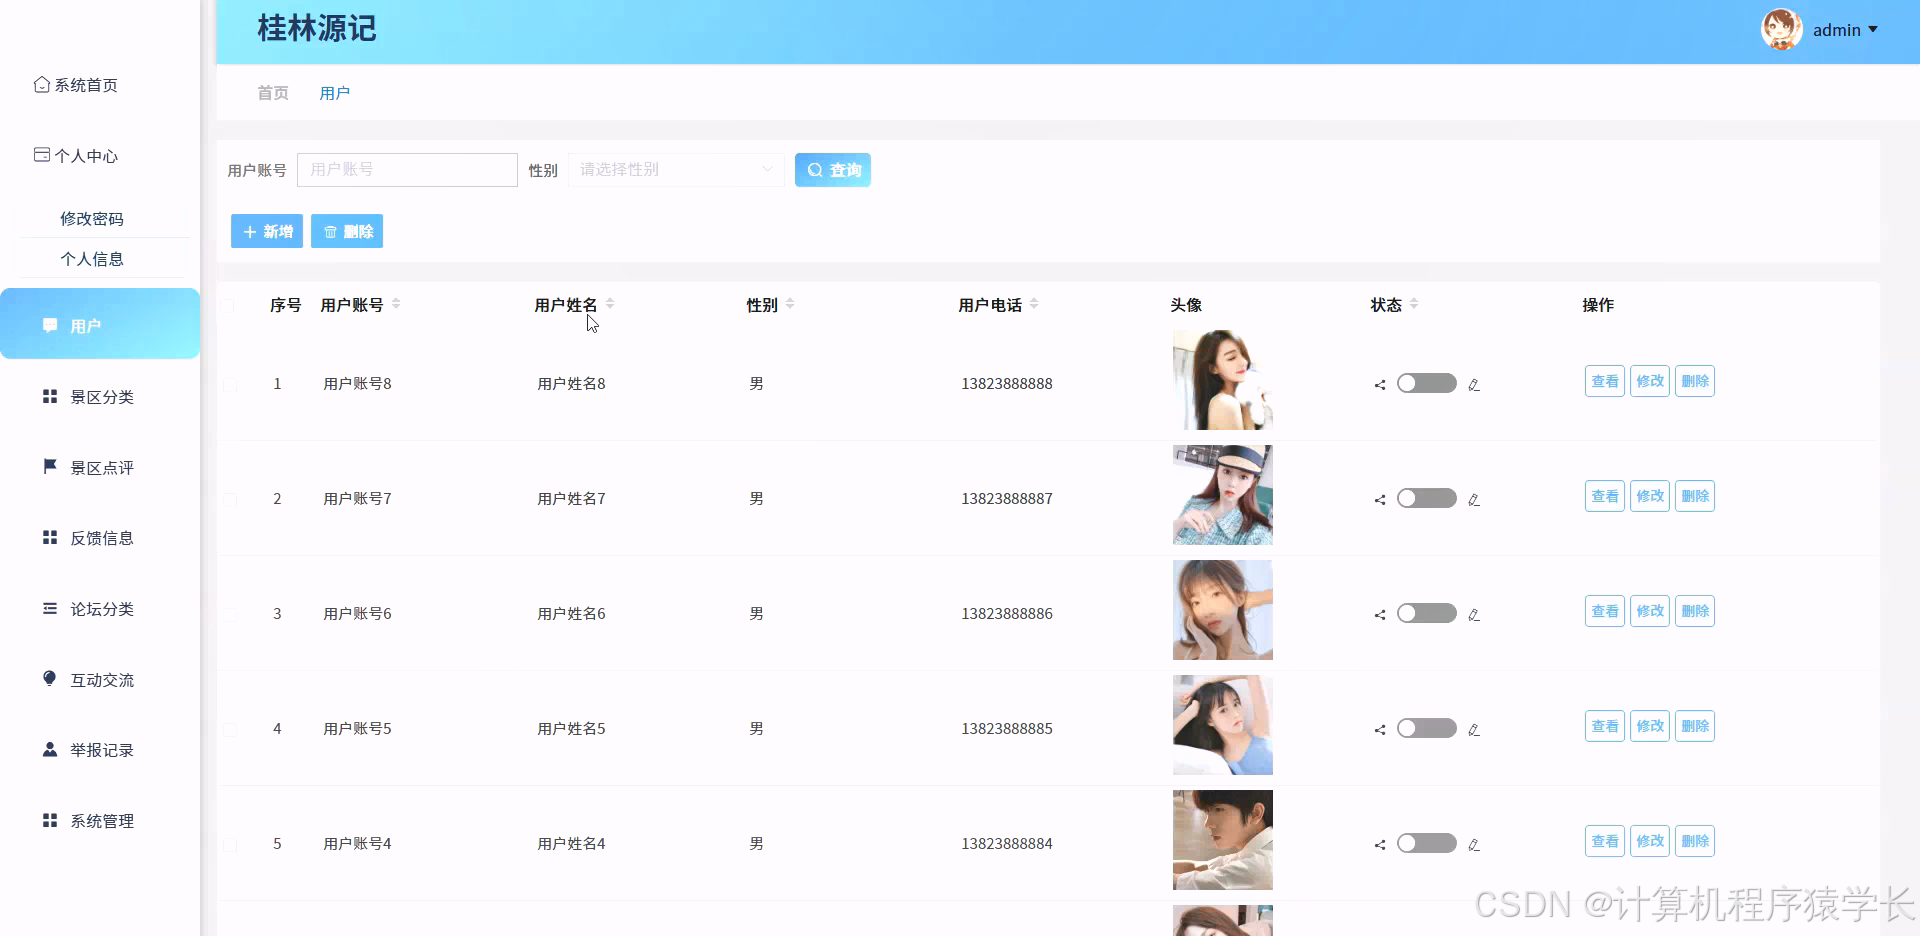Image resolution: width=1920 pixels, height=936 pixels.
Task: Toggle the status switch for 用户账号7
Action: tap(1427, 498)
